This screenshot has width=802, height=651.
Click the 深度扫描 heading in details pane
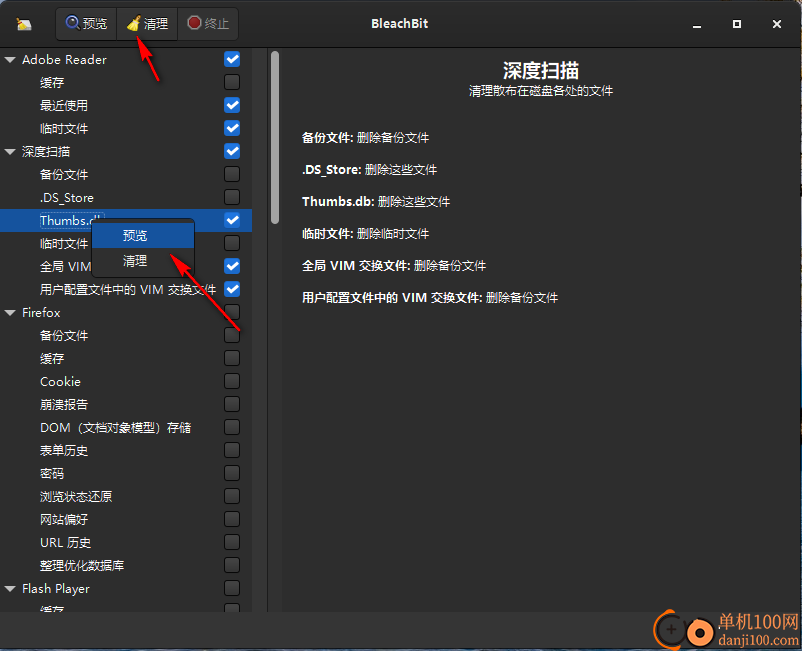541,71
